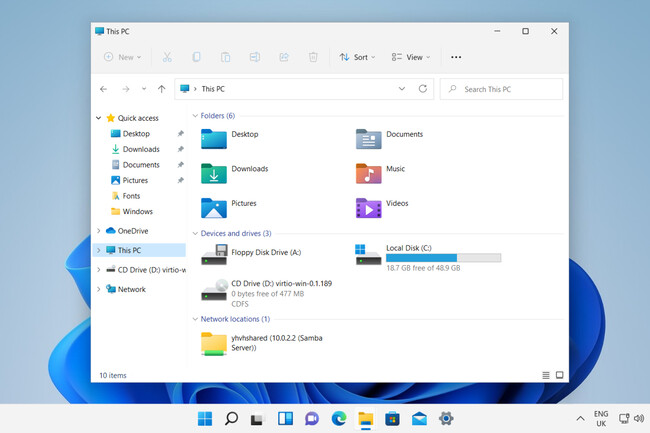
Task: Unpin Desktop using its Quick access pin
Action: pyautogui.click(x=180, y=133)
